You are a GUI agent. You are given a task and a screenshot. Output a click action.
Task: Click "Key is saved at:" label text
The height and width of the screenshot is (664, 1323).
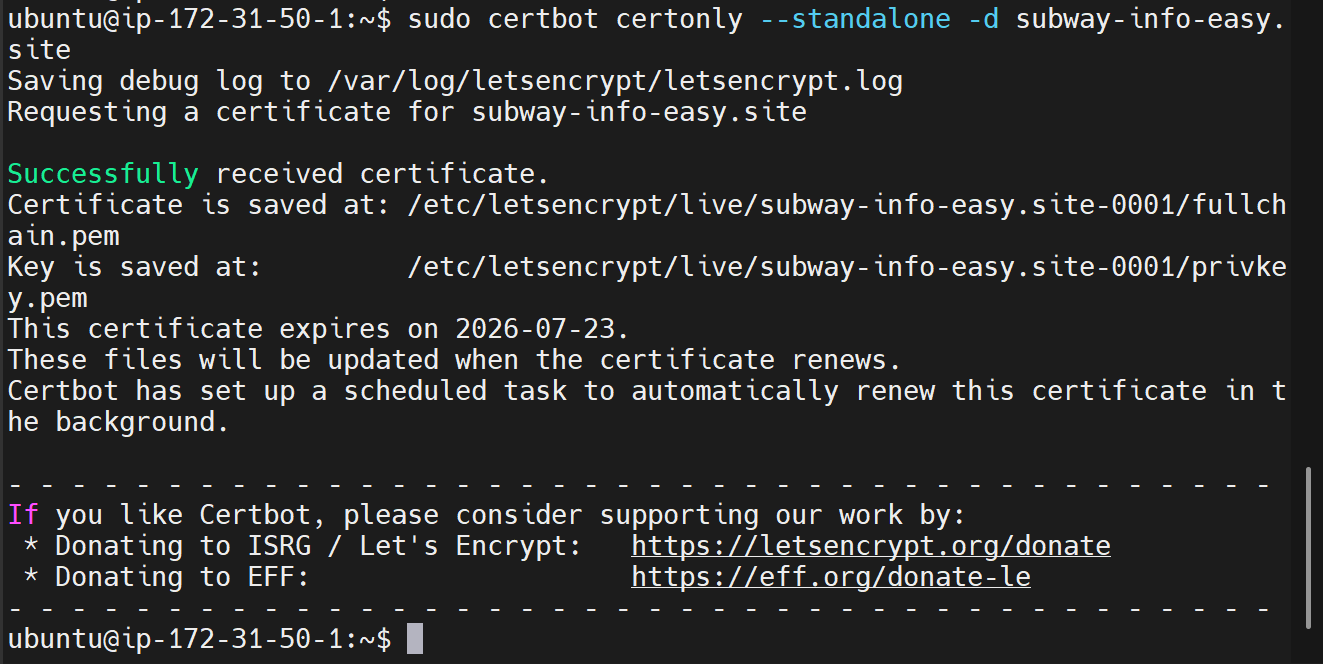pyautogui.click(x=134, y=267)
